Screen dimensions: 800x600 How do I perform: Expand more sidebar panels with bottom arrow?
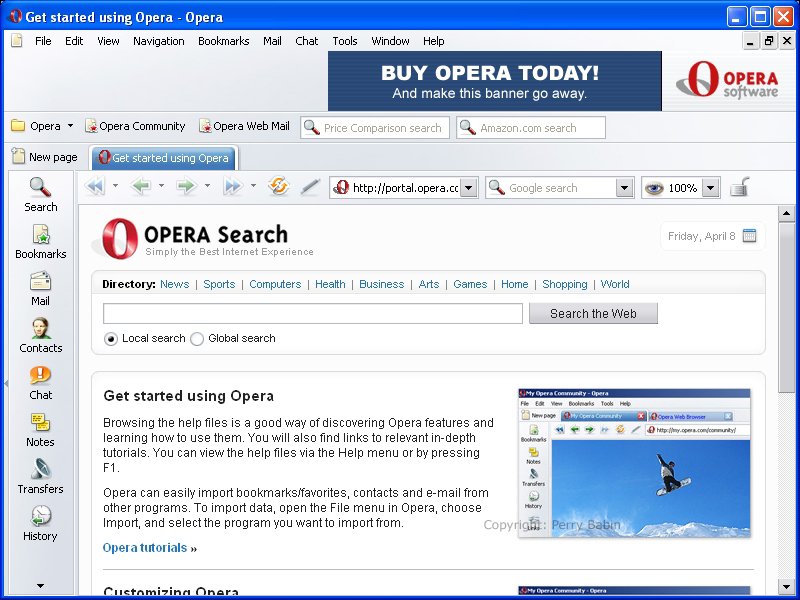40,586
